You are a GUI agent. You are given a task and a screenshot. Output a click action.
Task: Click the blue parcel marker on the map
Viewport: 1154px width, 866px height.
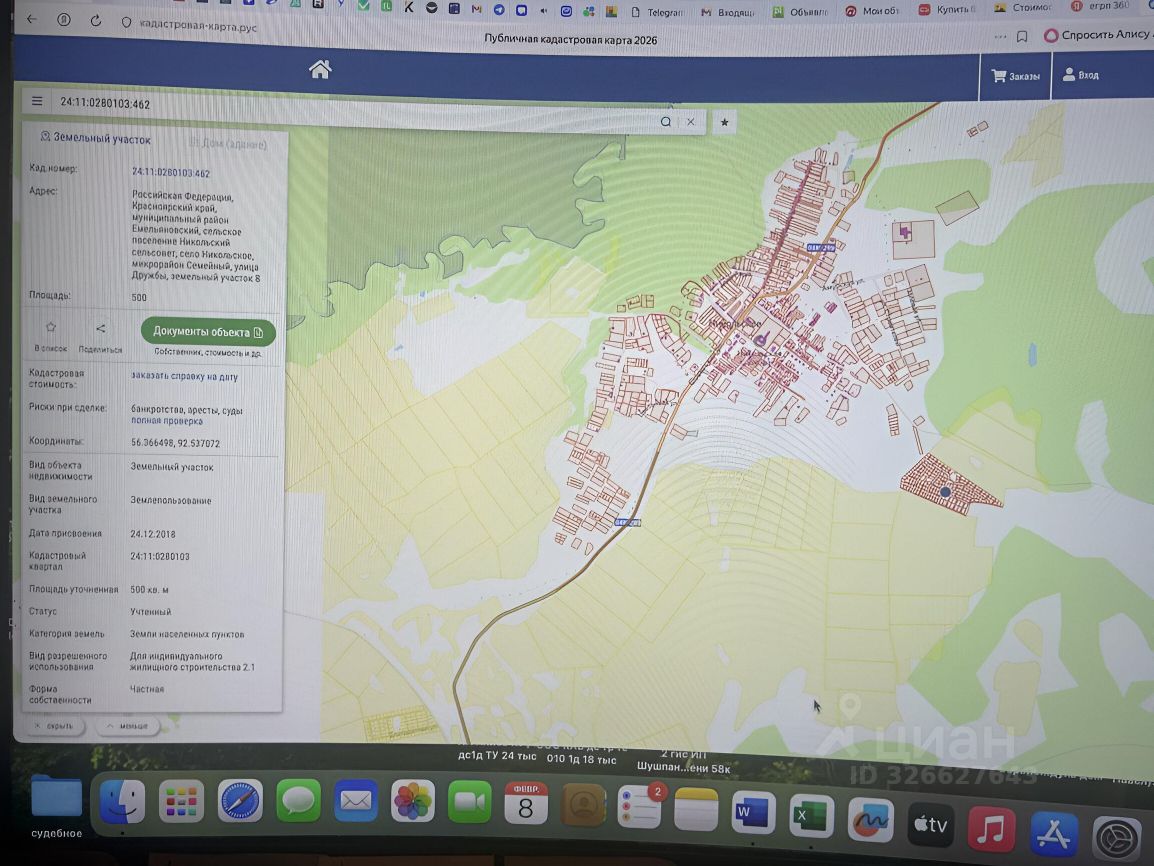tap(945, 491)
